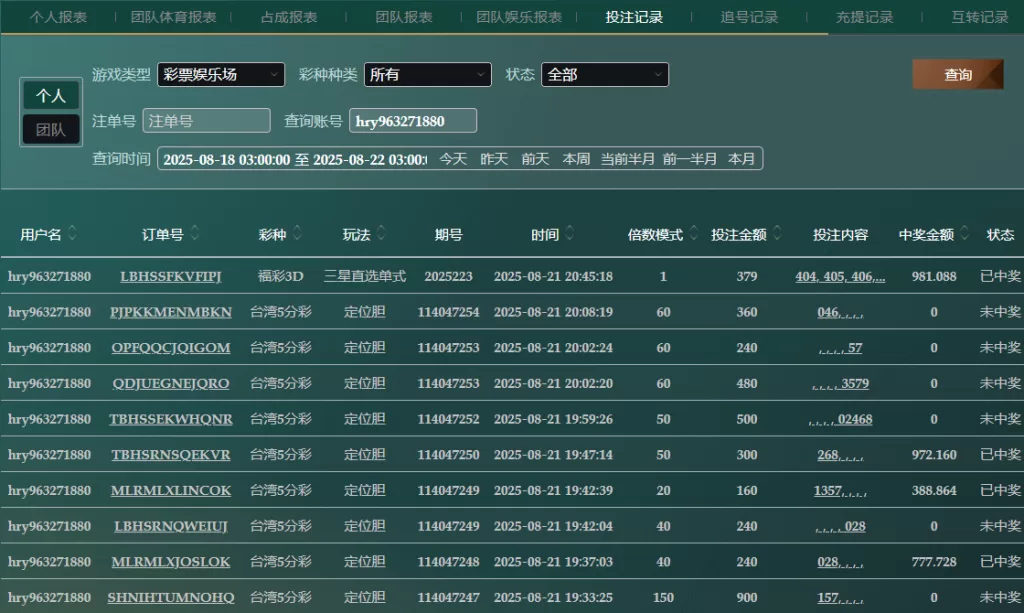Open the 彩种种类 dropdown 所有
This screenshot has height=613, width=1024.
point(428,74)
